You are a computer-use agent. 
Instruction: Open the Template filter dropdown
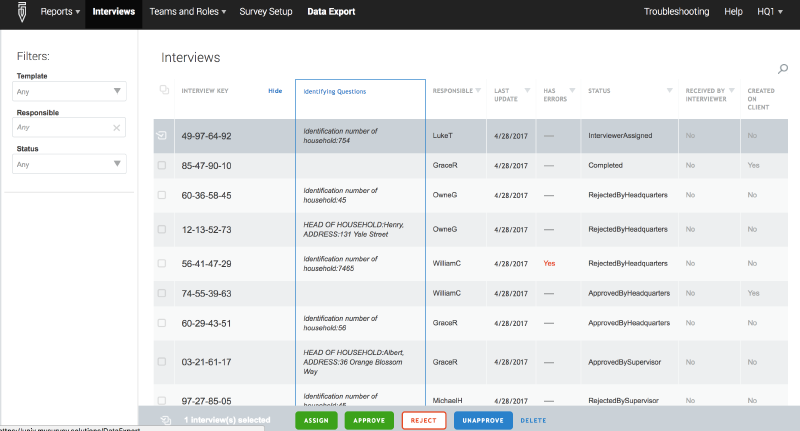tap(69, 91)
